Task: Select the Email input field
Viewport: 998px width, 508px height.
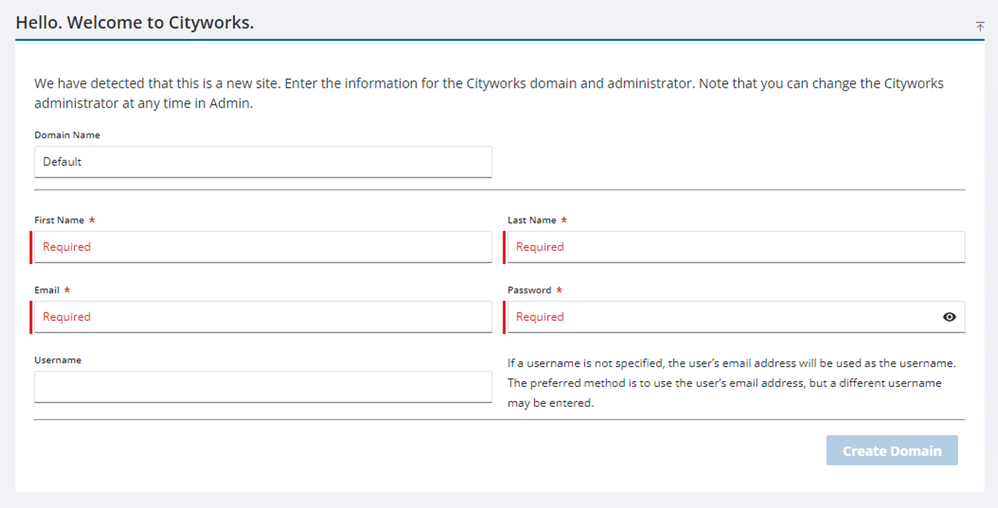Action: pos(263,317)
